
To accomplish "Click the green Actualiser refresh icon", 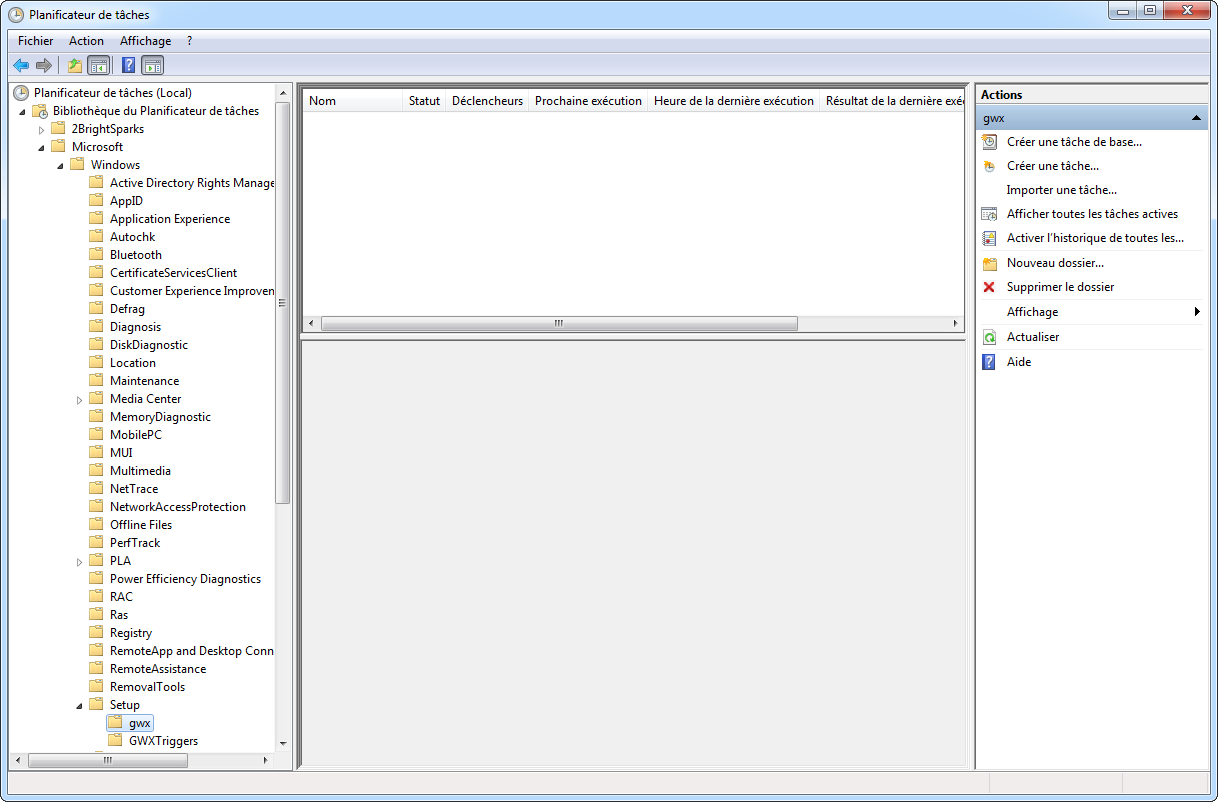I will point(989,337).
